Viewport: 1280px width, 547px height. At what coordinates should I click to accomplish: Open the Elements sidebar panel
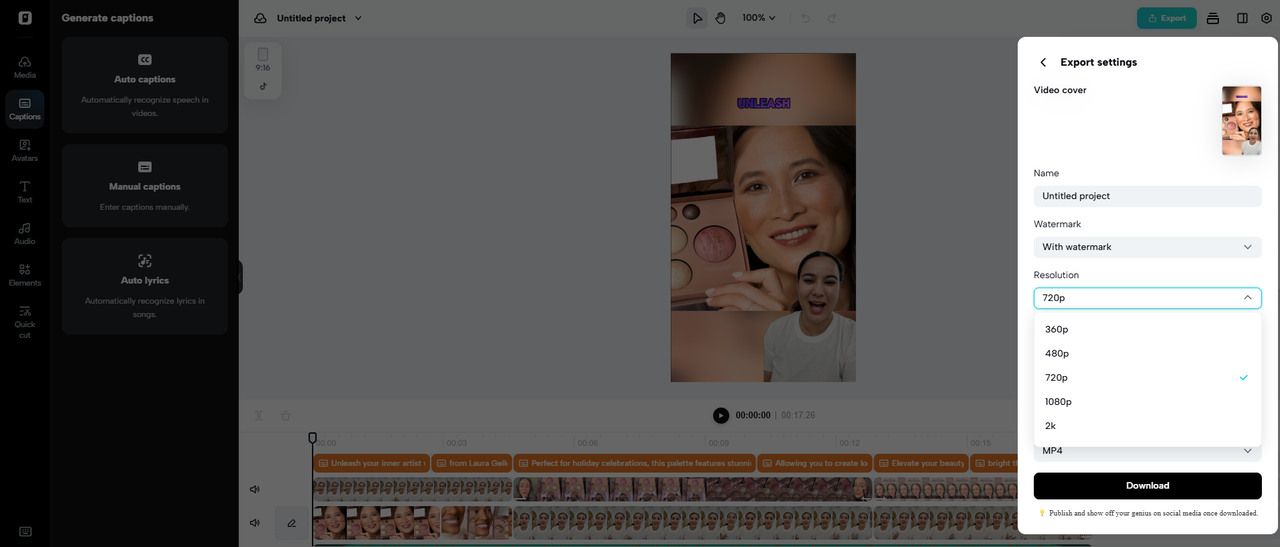25,275
